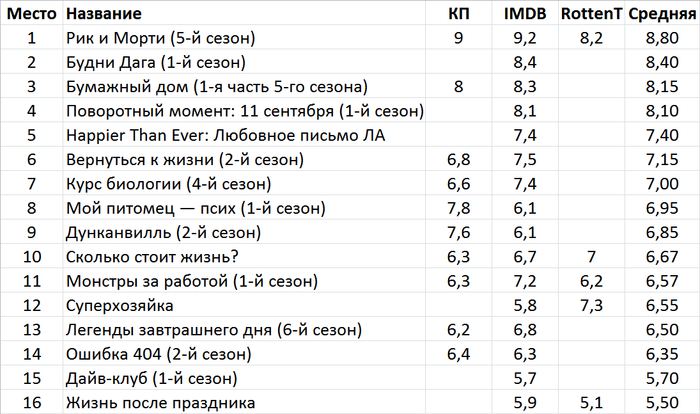The height and width of the screenshot is (414, 700).
Task: Click the "Место" column header
Action: [x=31, y=15]
